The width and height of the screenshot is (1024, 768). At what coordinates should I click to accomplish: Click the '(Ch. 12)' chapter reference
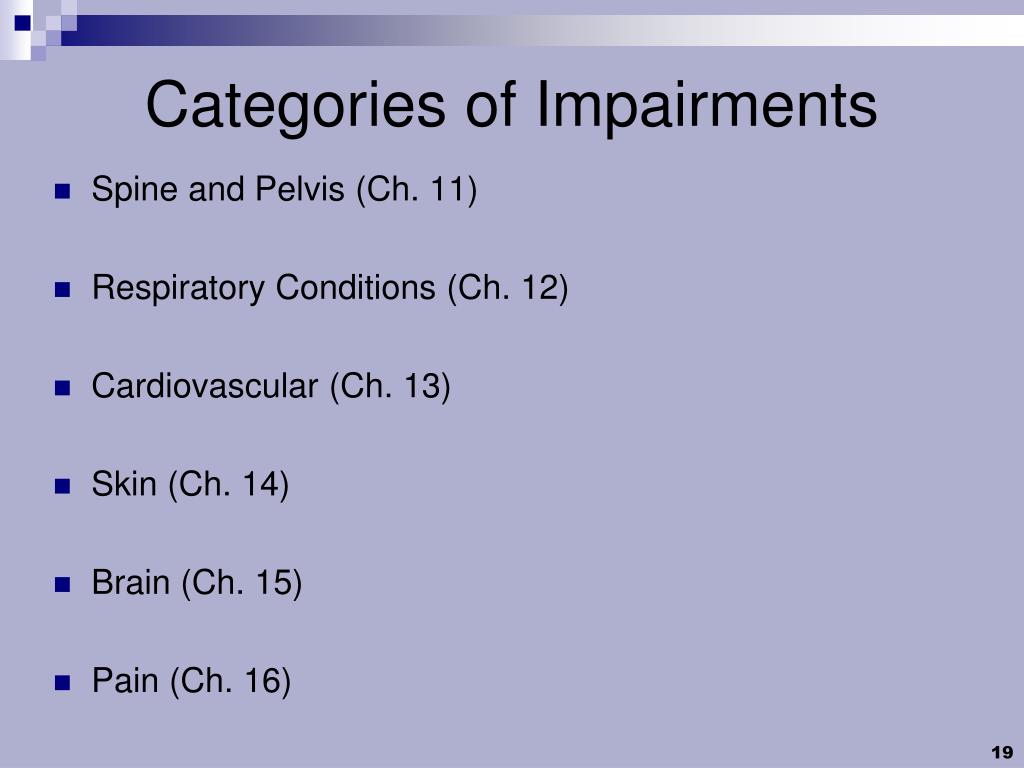point(507,289)
